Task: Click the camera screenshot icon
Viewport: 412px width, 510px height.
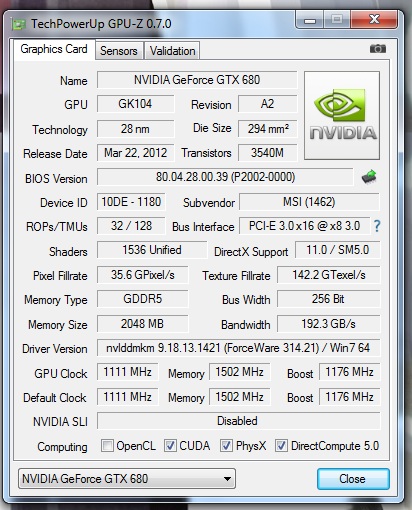Action: pos(378,49)
